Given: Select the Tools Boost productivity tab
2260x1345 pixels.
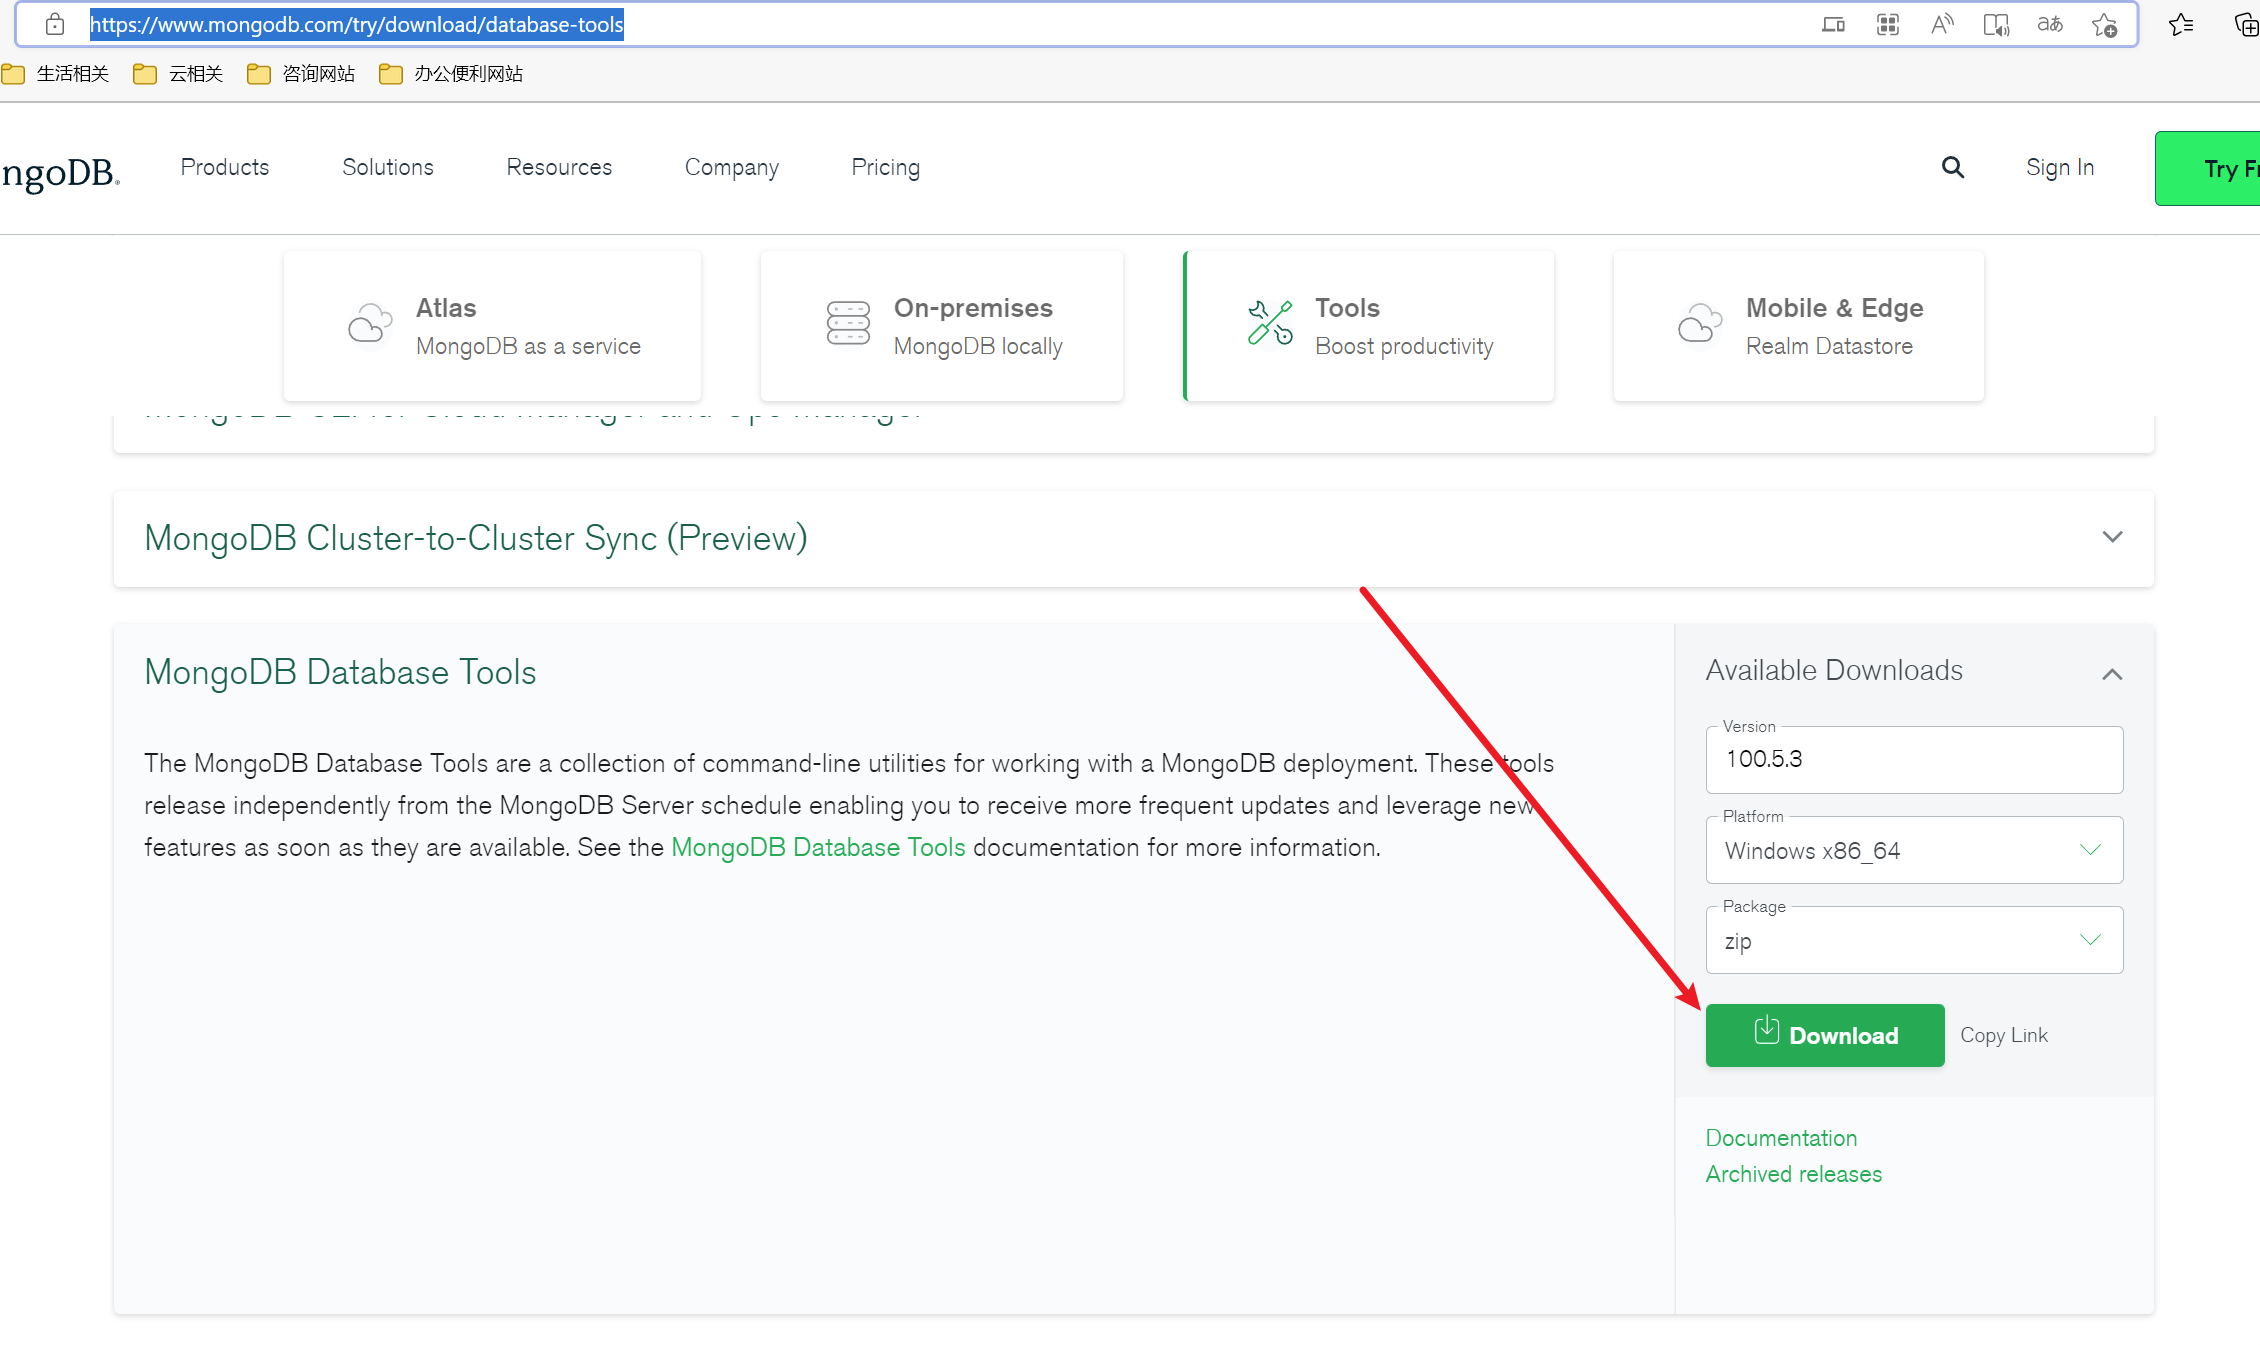Looking at the screenshot, I should (1369, 326).
